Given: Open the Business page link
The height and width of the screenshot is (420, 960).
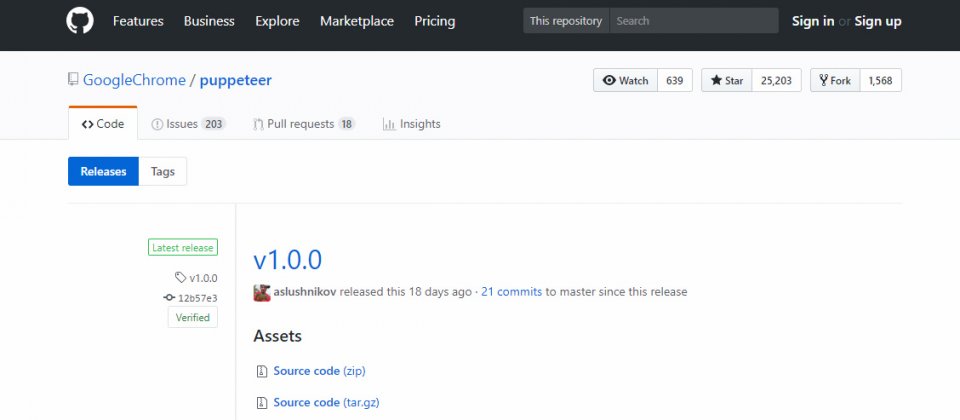Looking at the screenshot, I should point(209,21).
